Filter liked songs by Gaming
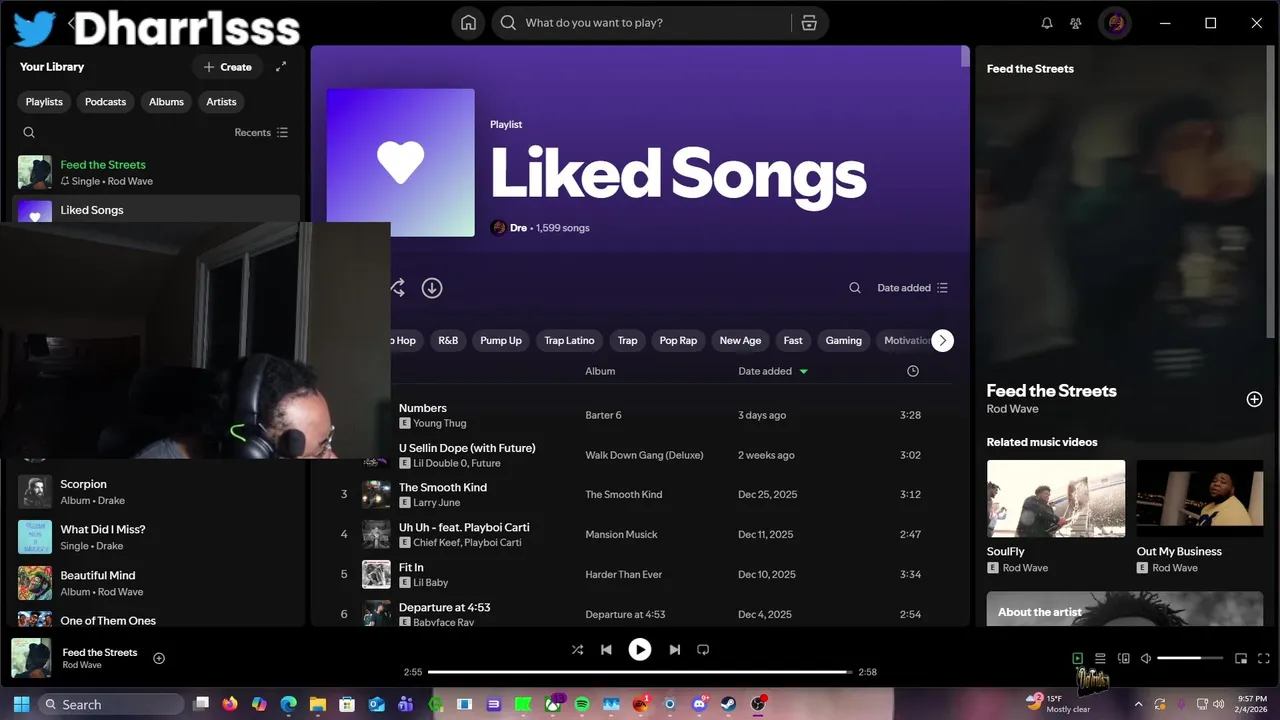Image resolution: width=1280 pixels, height=720 pixels. (843, 341)
